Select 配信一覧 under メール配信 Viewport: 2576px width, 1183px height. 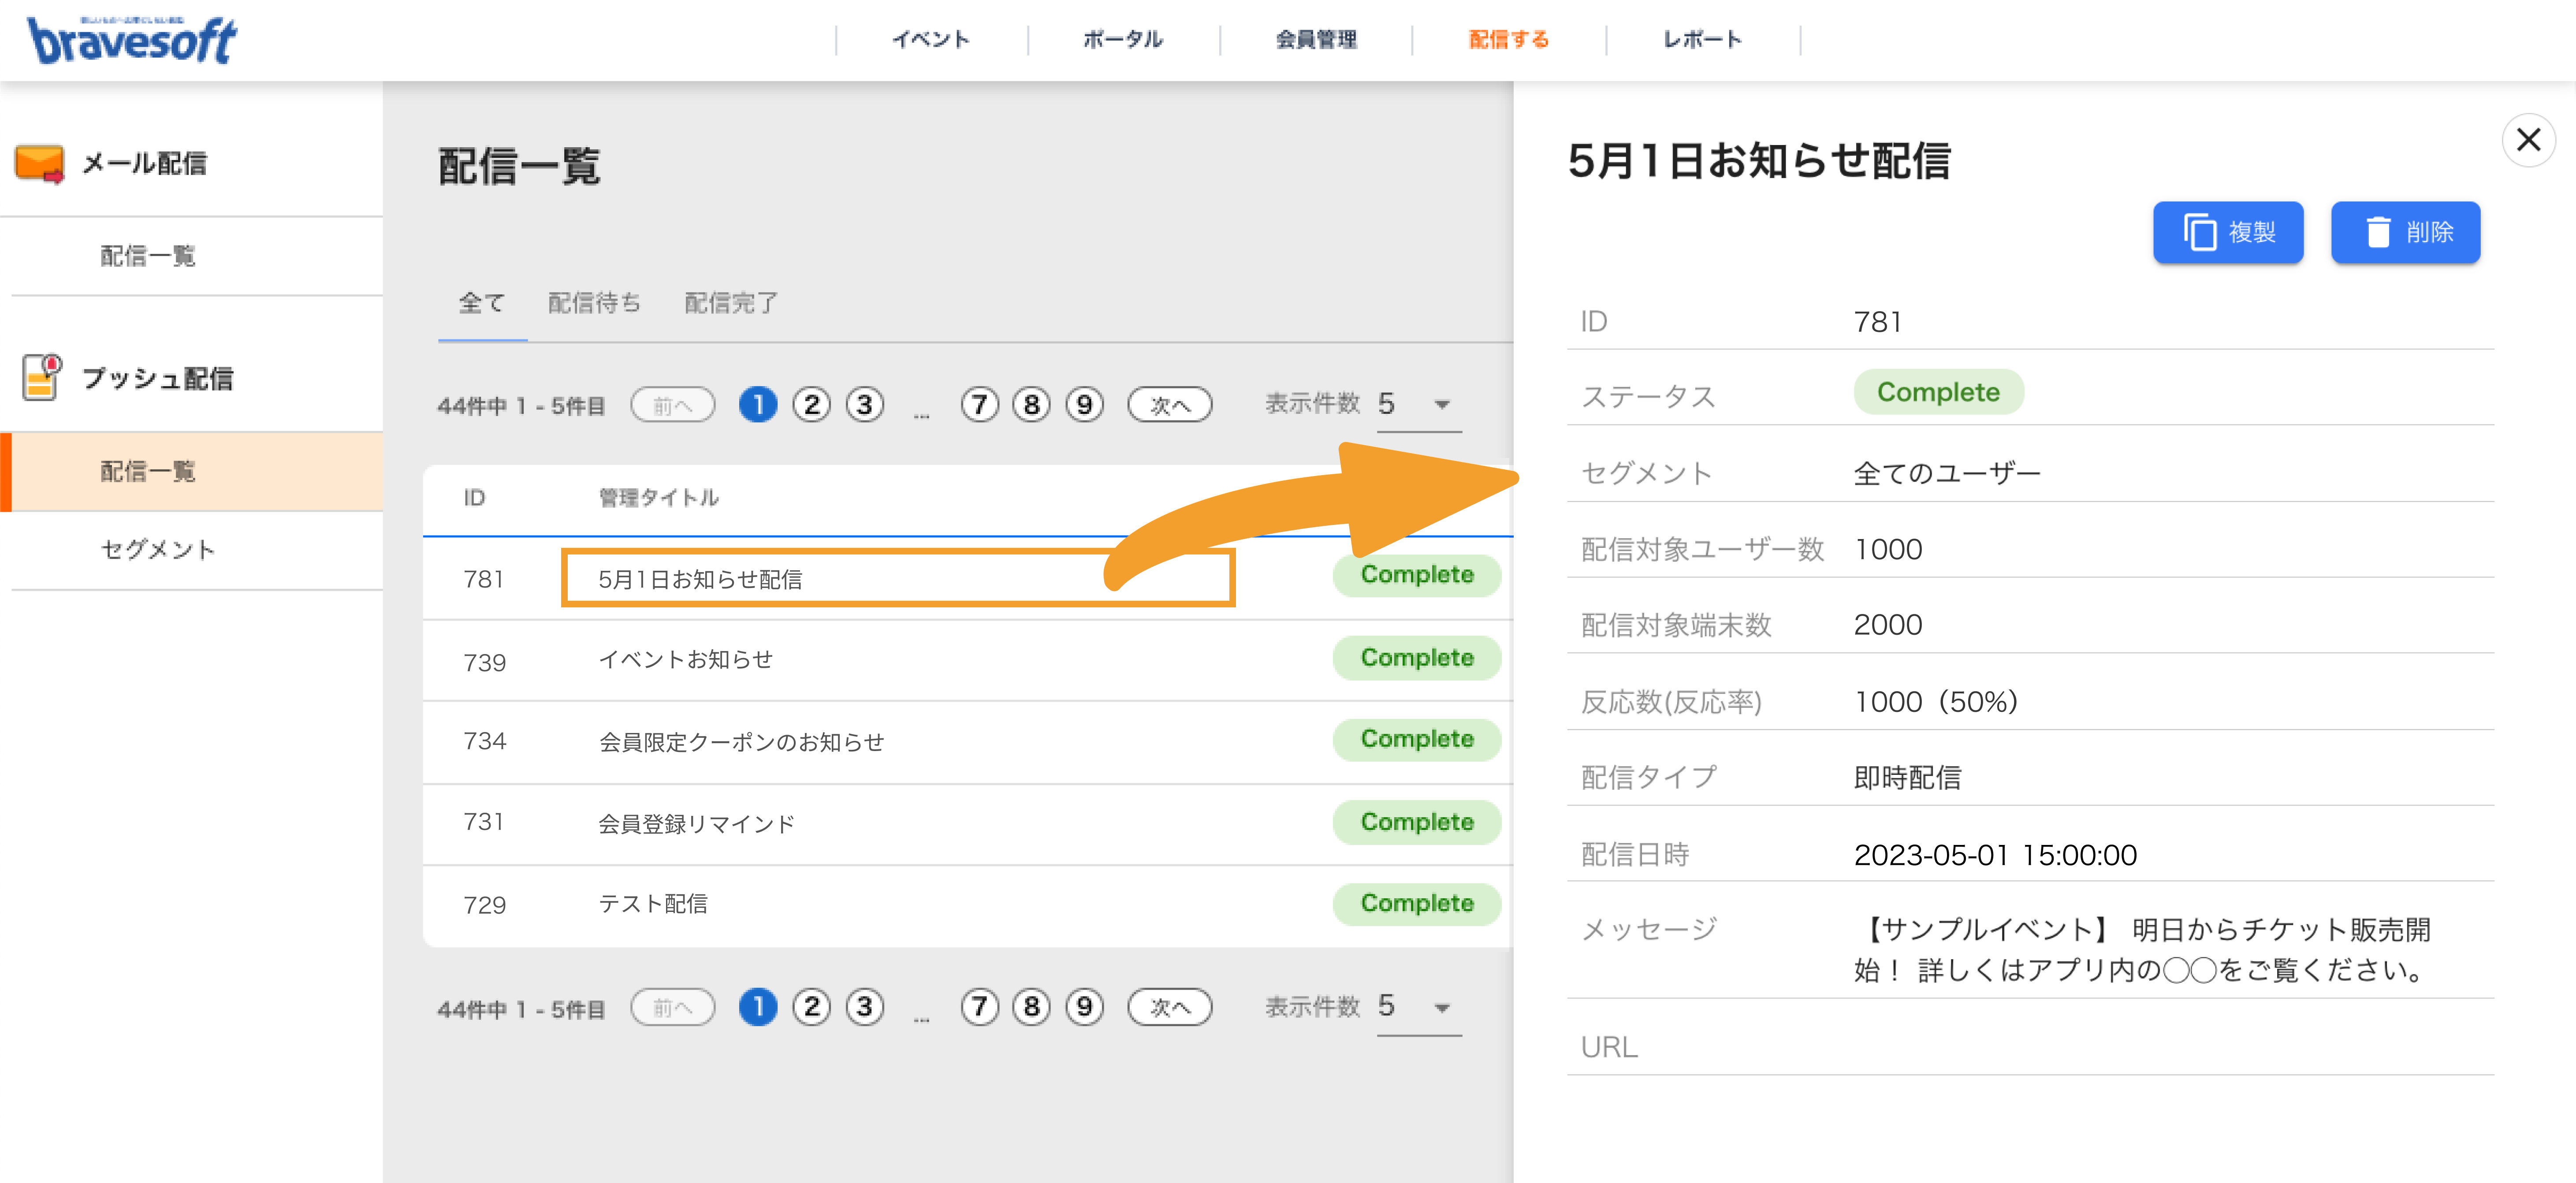(x=148, y=256)
